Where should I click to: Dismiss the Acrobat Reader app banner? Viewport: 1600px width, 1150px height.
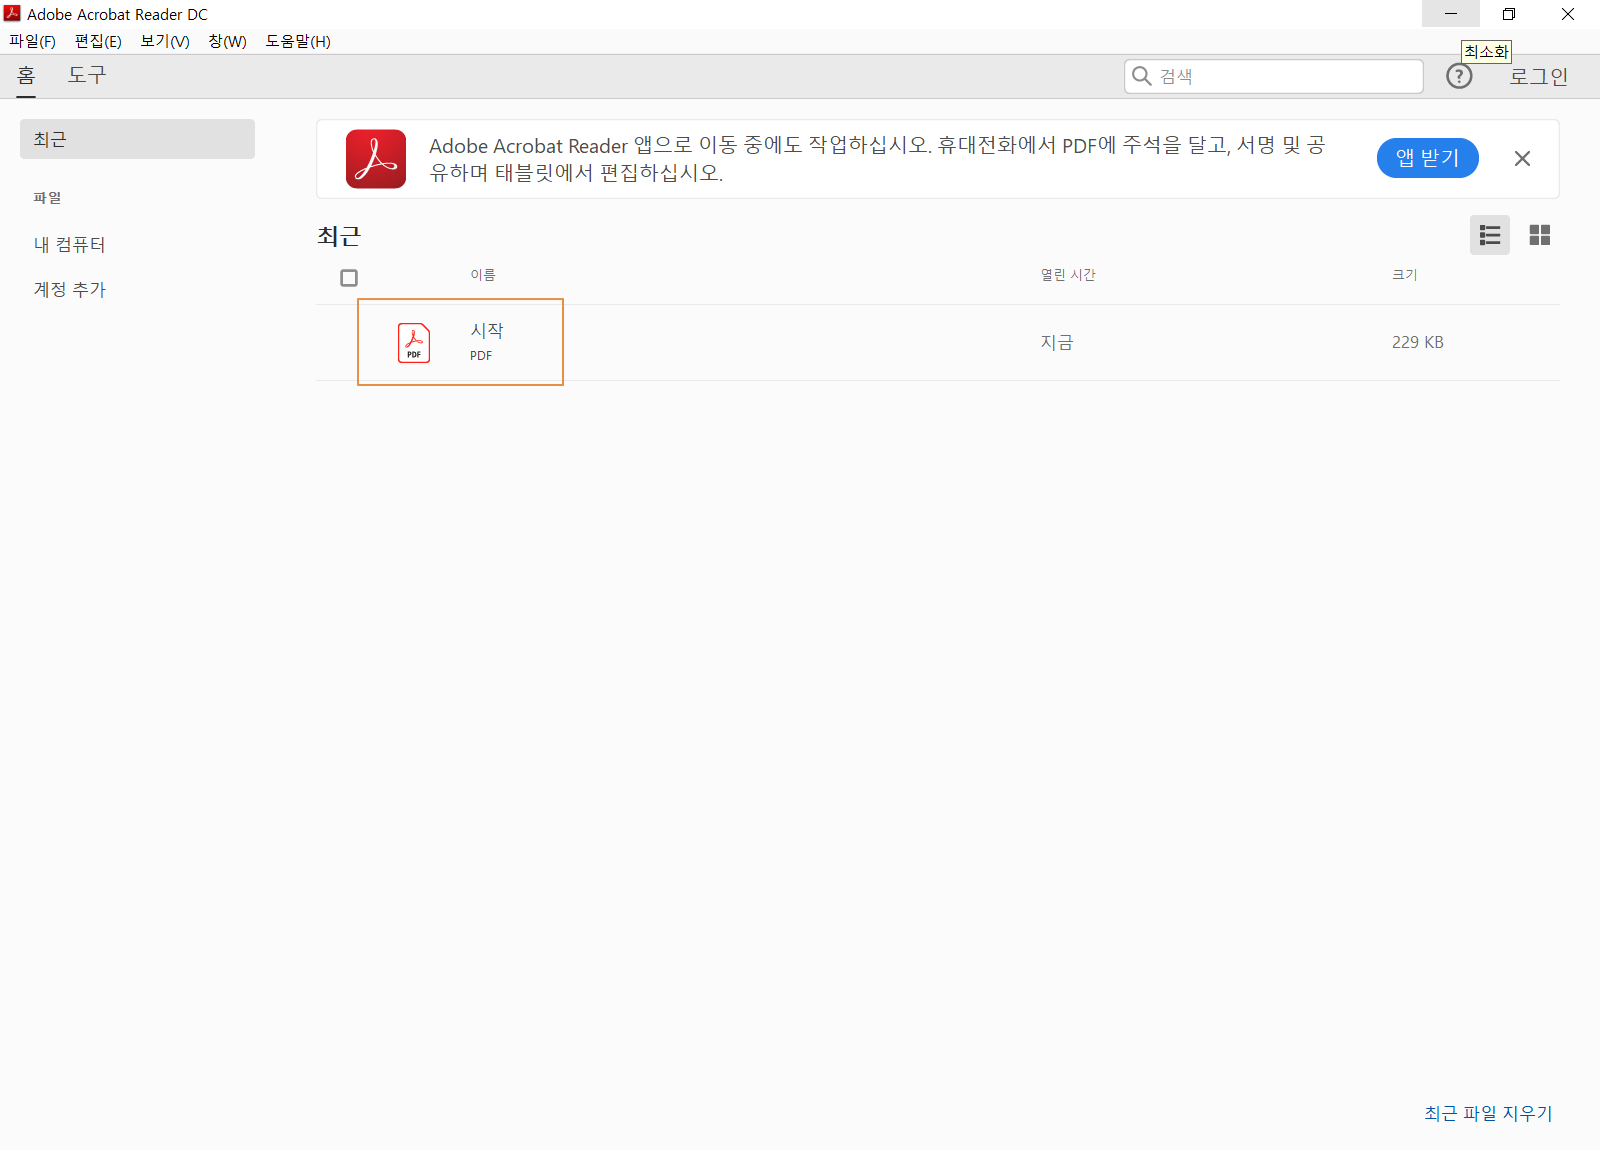(x=1522, y=159)
